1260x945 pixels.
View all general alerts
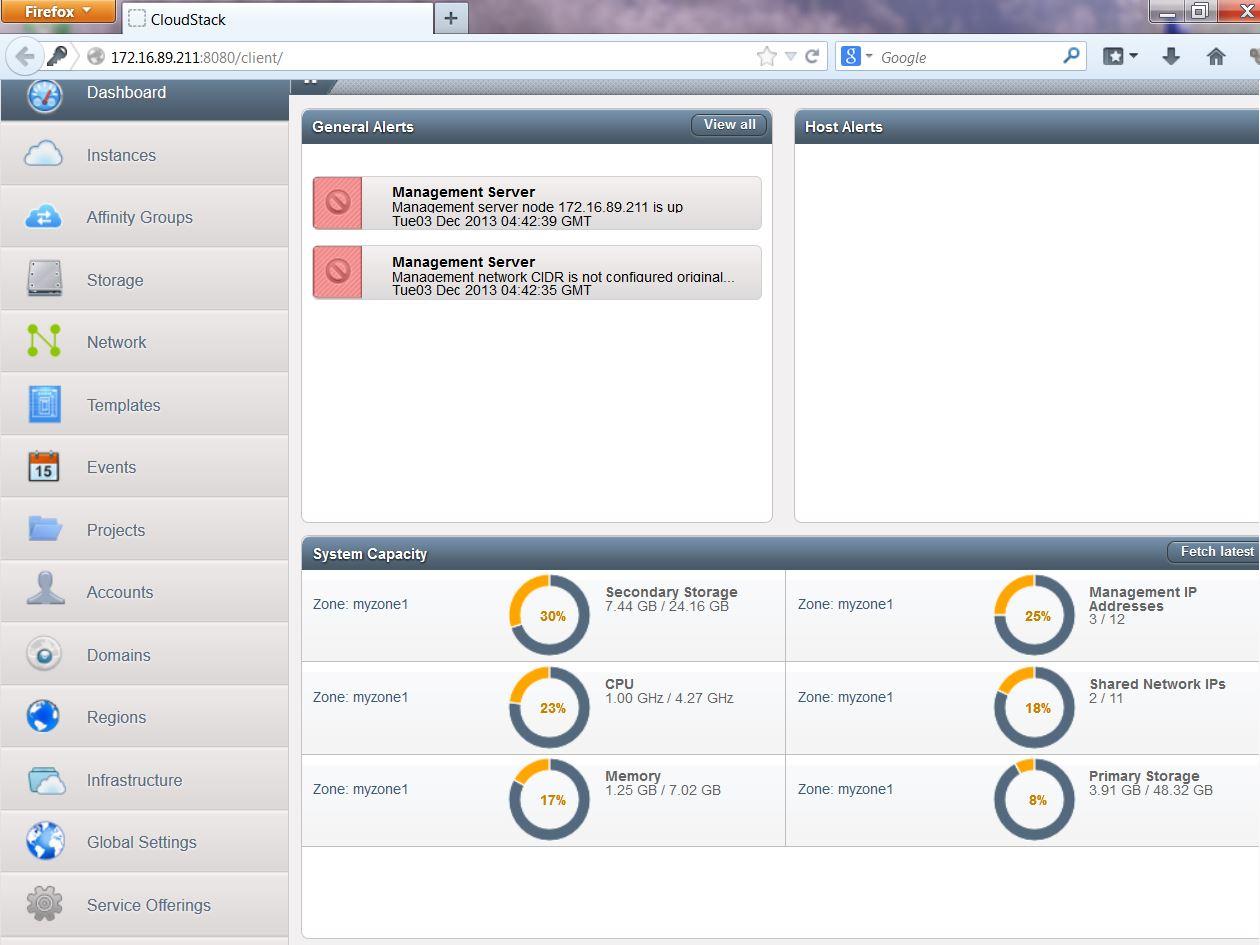(x=730, y=125)
